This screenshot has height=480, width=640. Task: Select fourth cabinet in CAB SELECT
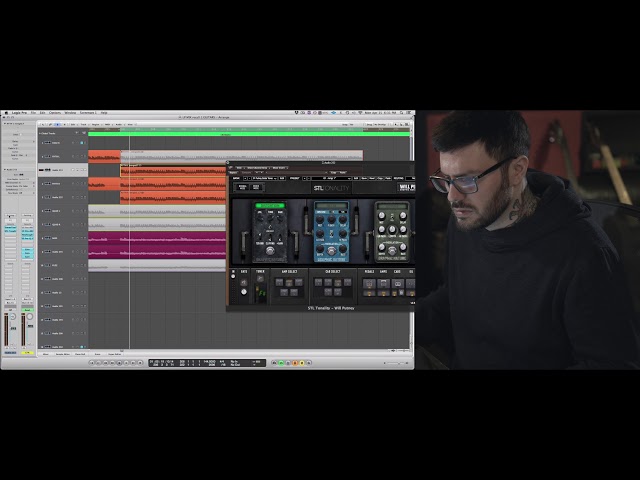pyautogui.click(x=347, y=282)
